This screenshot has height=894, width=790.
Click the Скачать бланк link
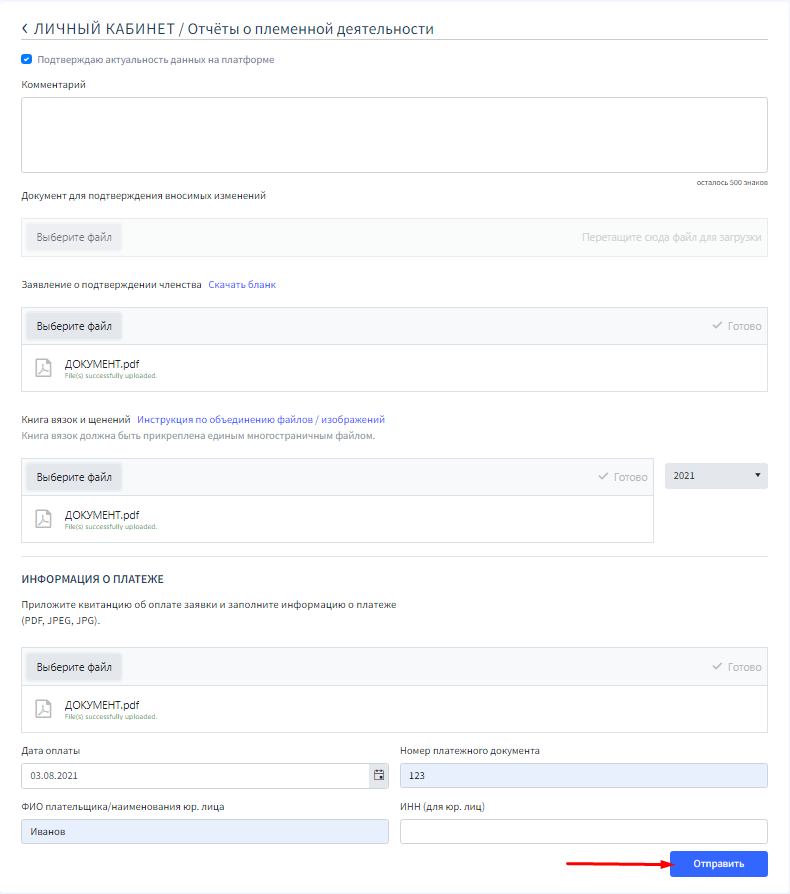[242, 285]
